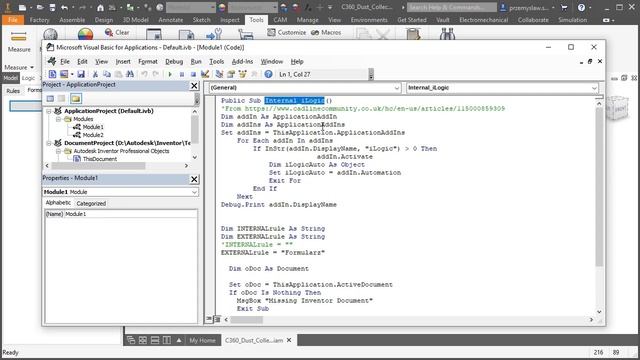
Task: Toggle Design Mode icon in VBA toolbar
Action: [205, 74]
